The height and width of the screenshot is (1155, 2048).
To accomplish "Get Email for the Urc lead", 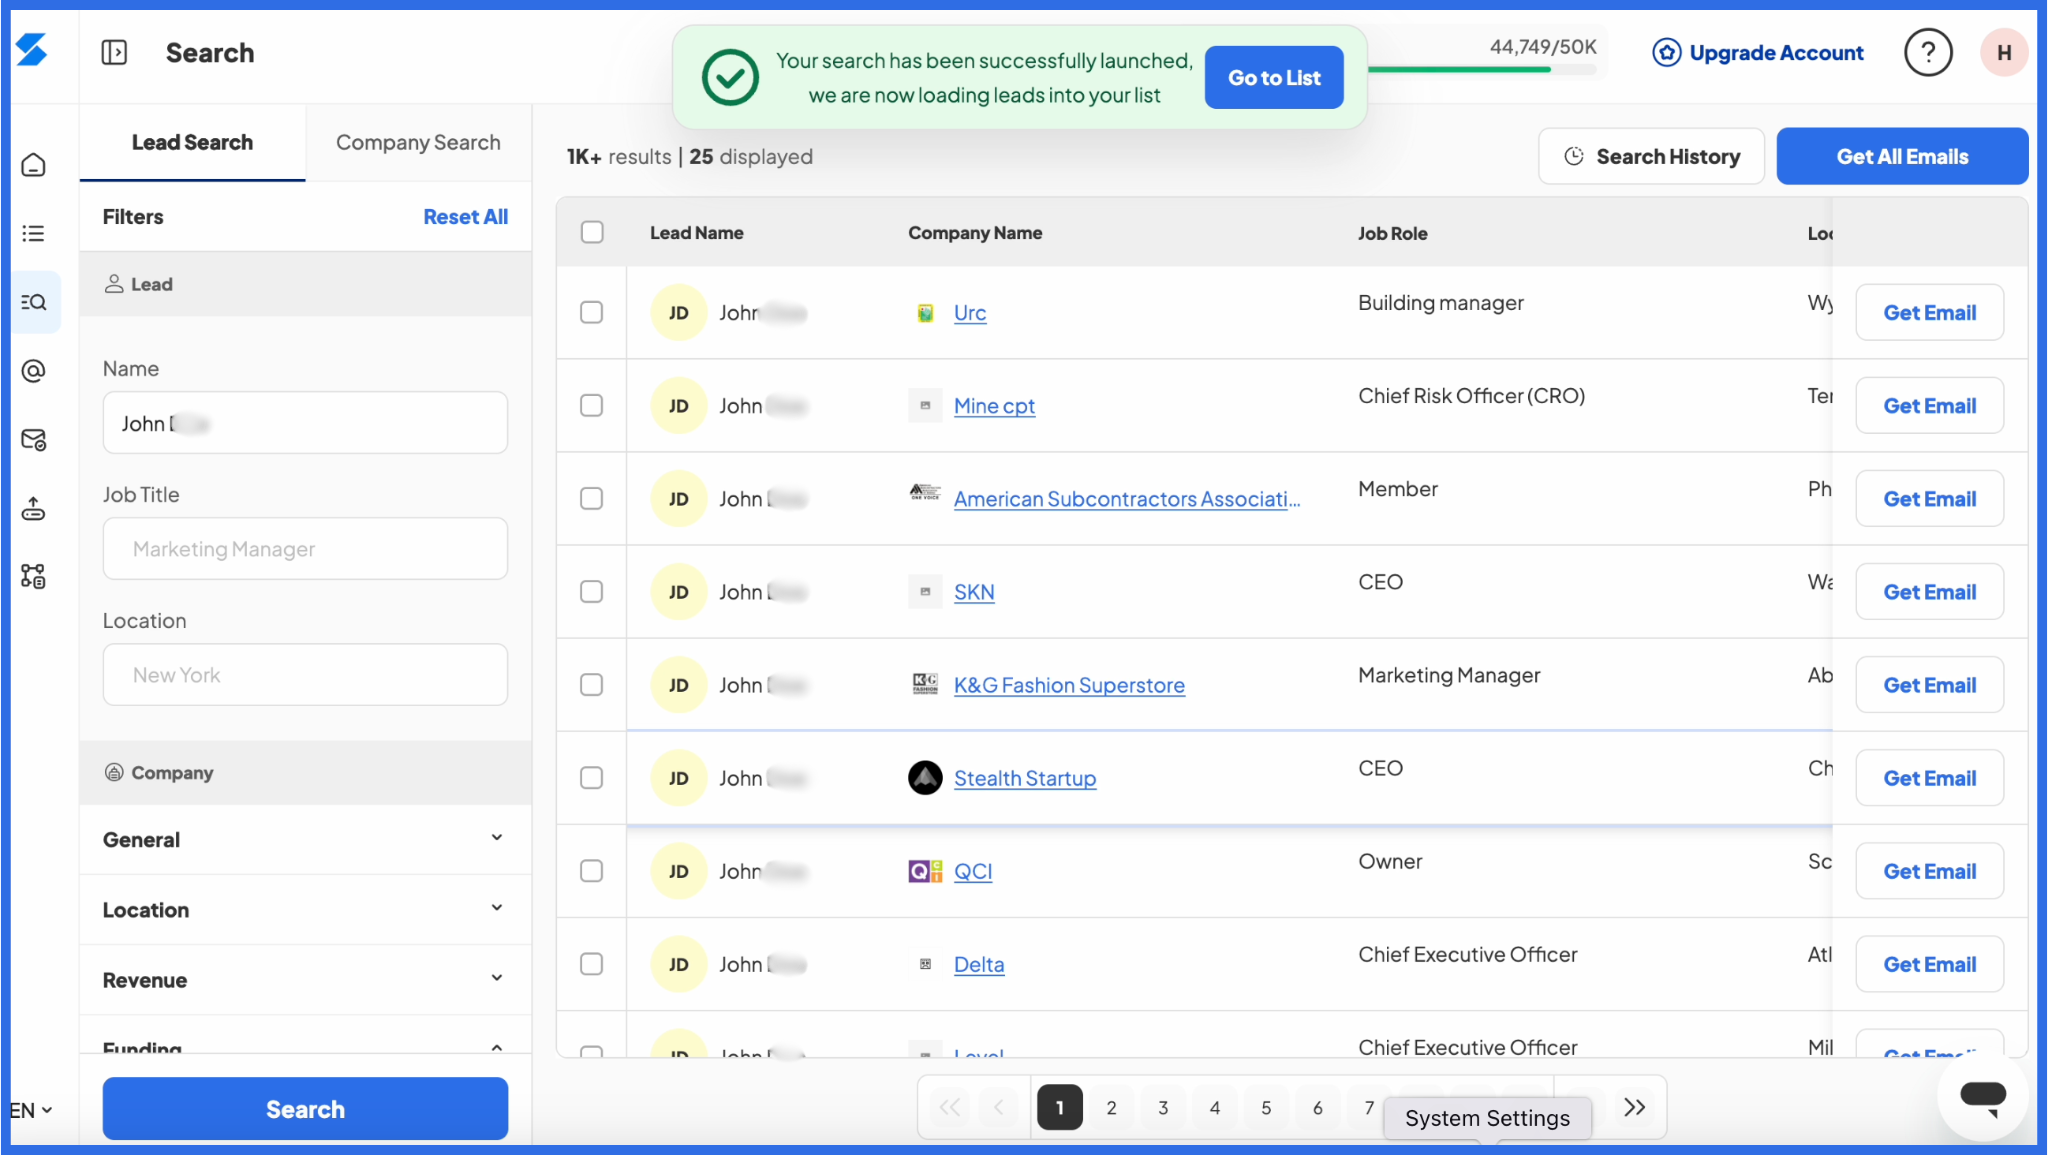I will 1929,312.
